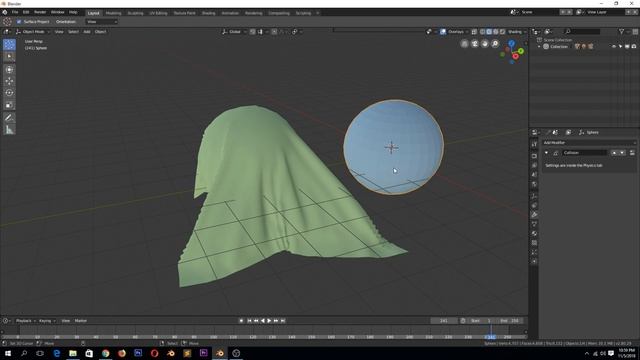Toggle Collection visibility eye icon
The width and height of the screenshot is (640, 360).
pos(613,47)
